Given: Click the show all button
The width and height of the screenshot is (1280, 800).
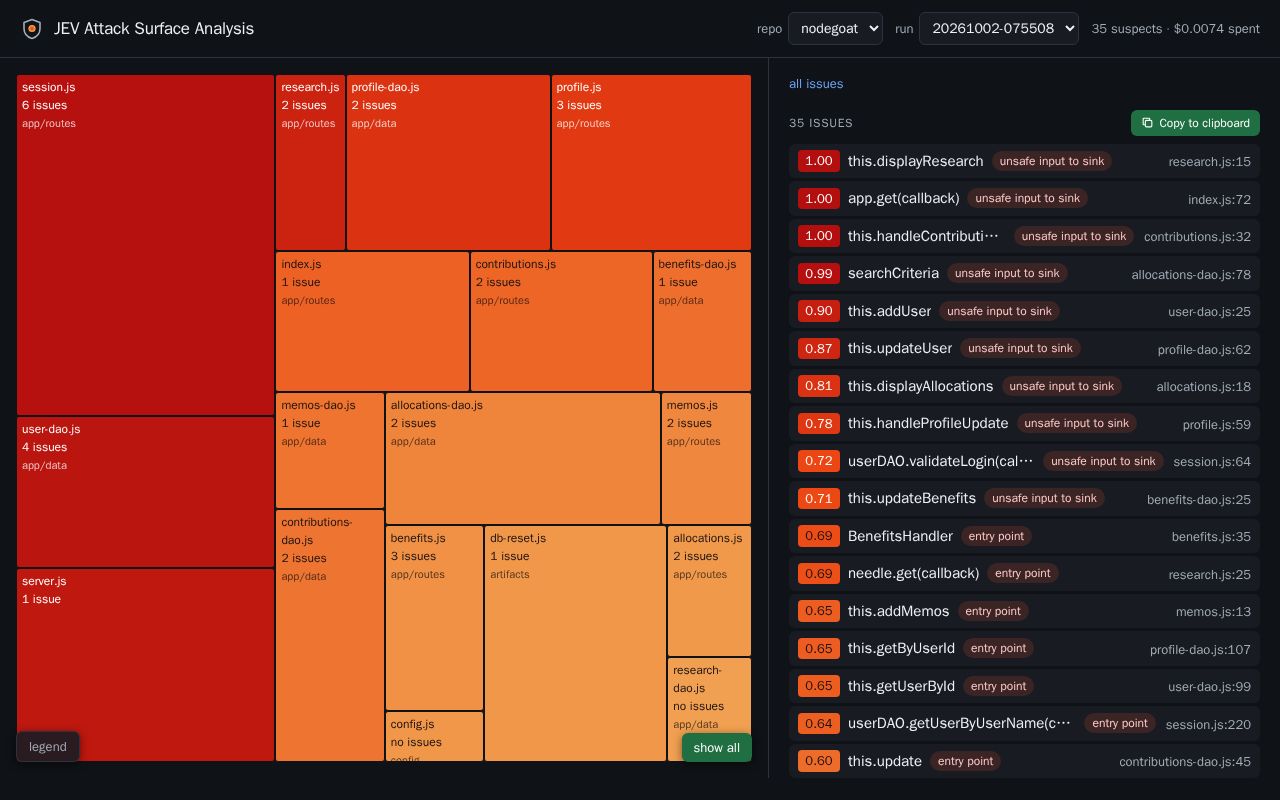Looking at the screenshot, I should click(x=716, y=748).
